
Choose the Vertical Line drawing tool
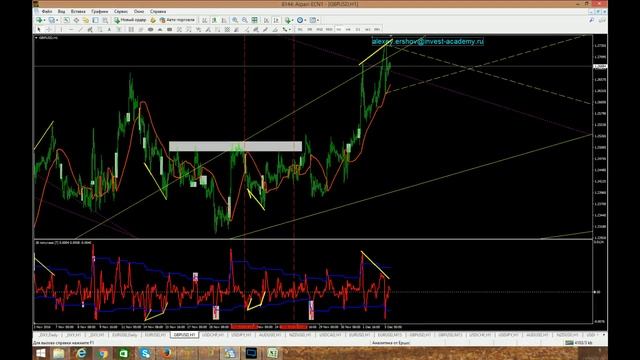(61, 29)
